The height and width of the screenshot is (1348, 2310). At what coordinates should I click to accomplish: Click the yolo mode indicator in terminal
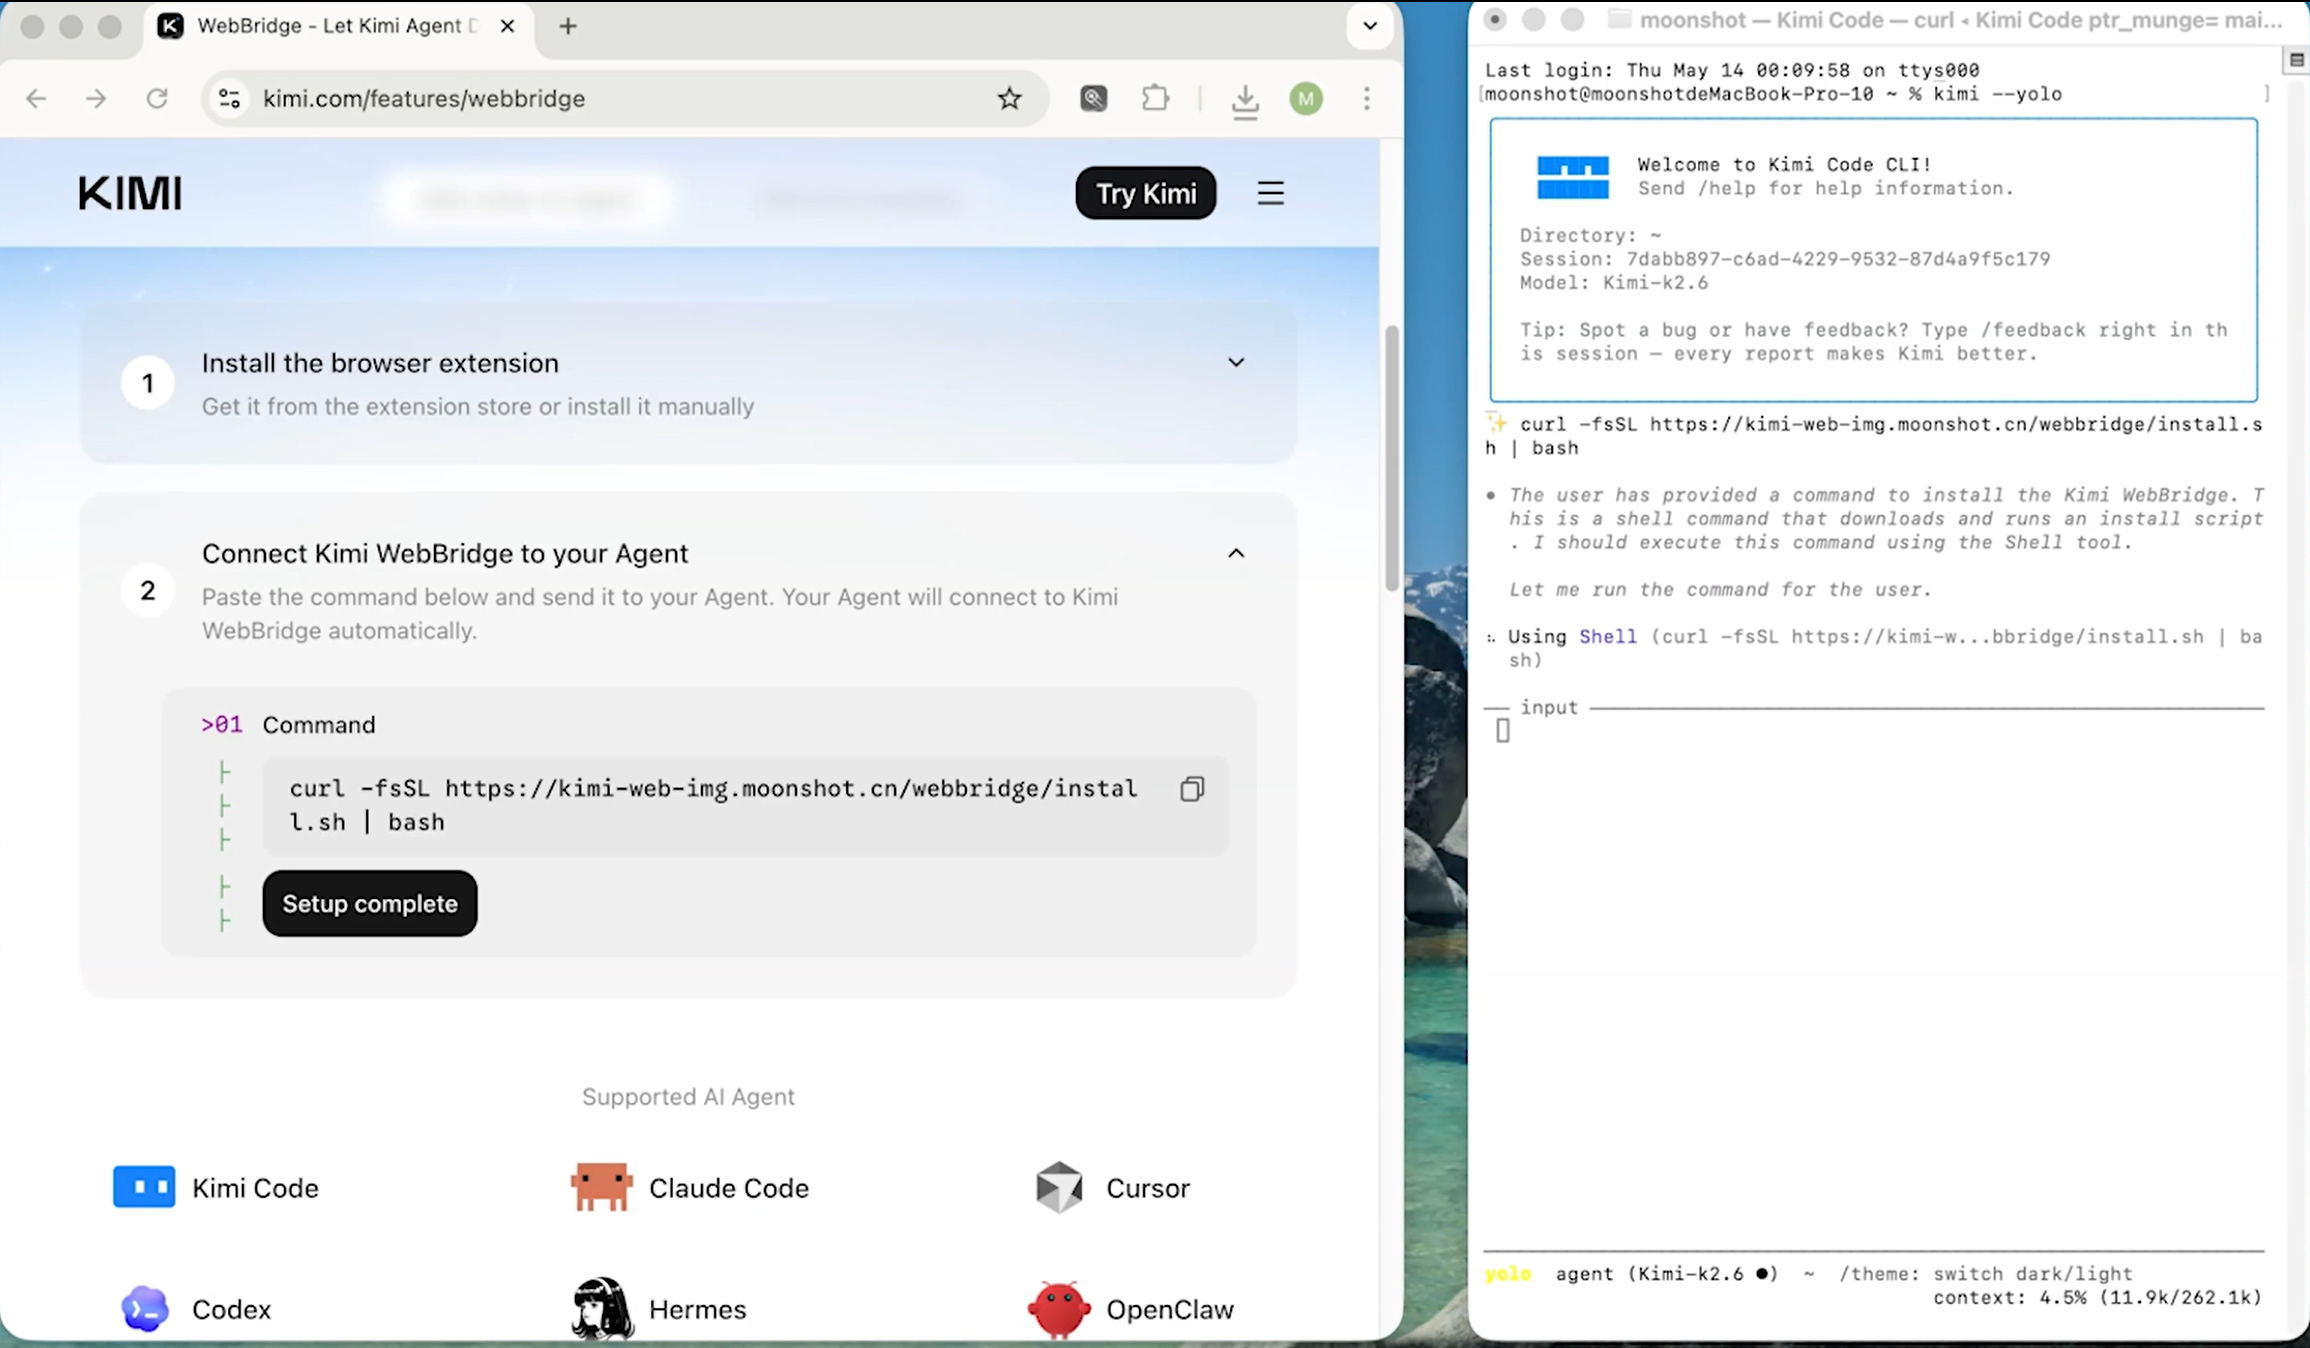1508,1274
